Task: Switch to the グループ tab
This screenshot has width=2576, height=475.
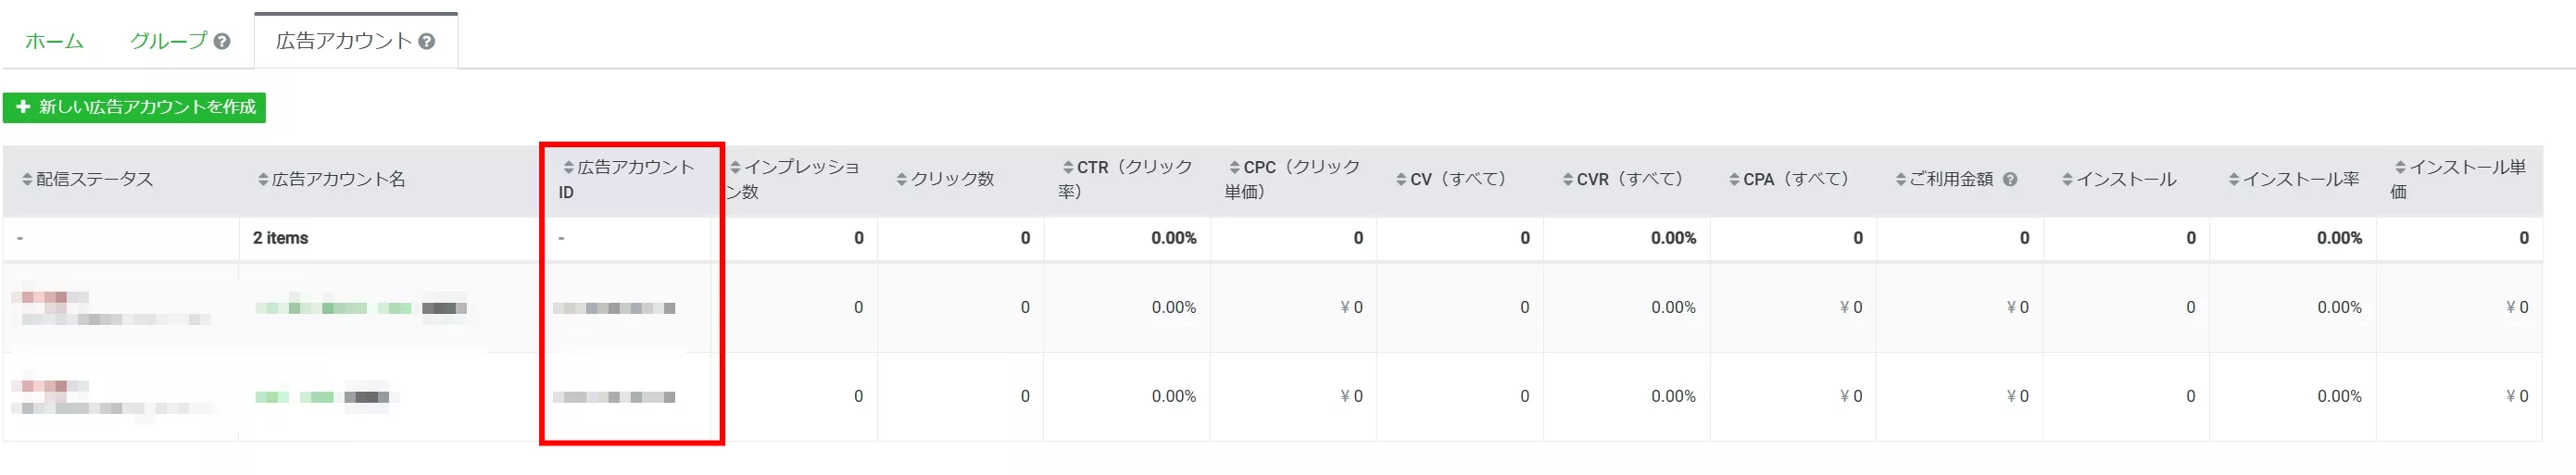Action: click(167, 42)
